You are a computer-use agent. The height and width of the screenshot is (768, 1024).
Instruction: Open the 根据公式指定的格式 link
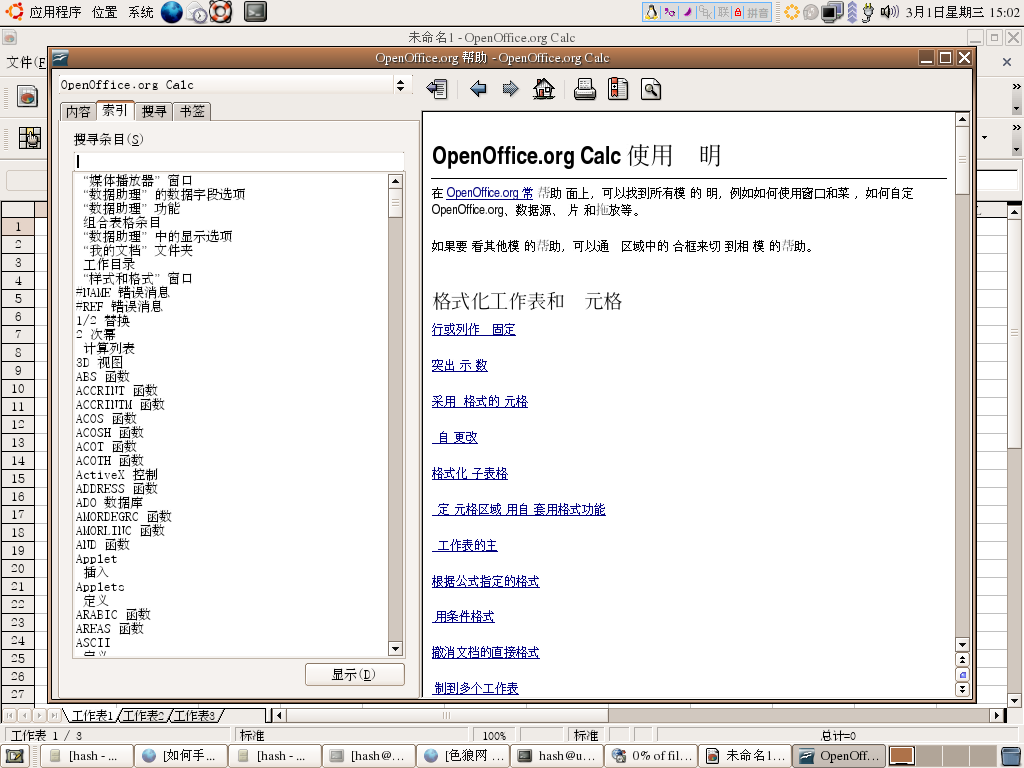485,581
